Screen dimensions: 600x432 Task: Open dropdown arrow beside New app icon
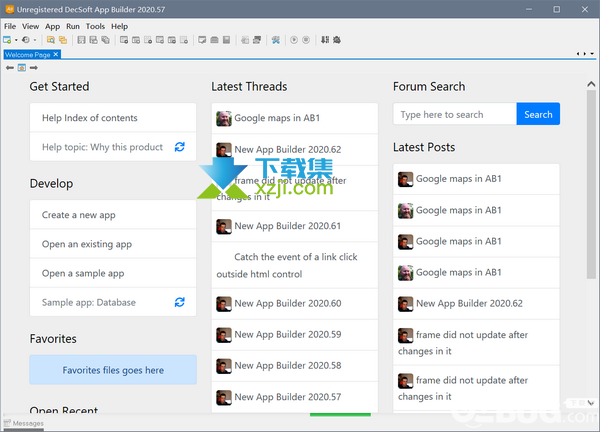[16, 40]
